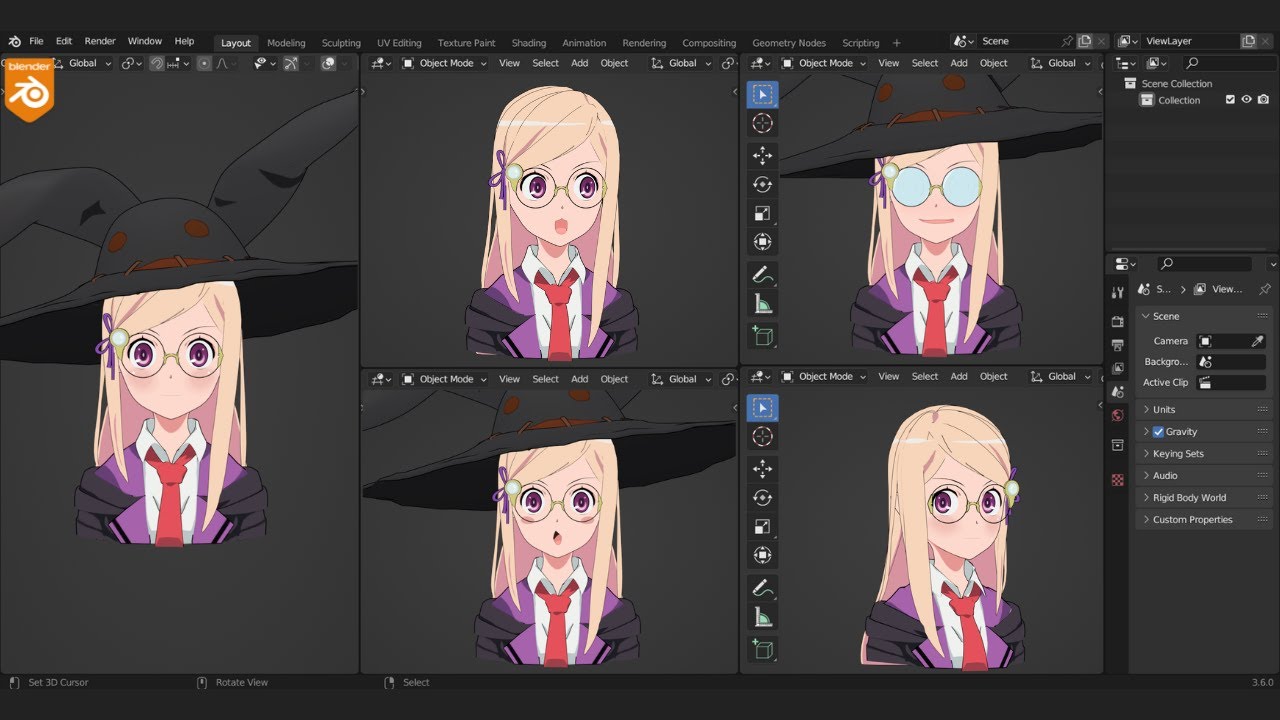Screen dimensions: 1280x720
Task: Open the World properties tab
Action: pos(1118,415)
